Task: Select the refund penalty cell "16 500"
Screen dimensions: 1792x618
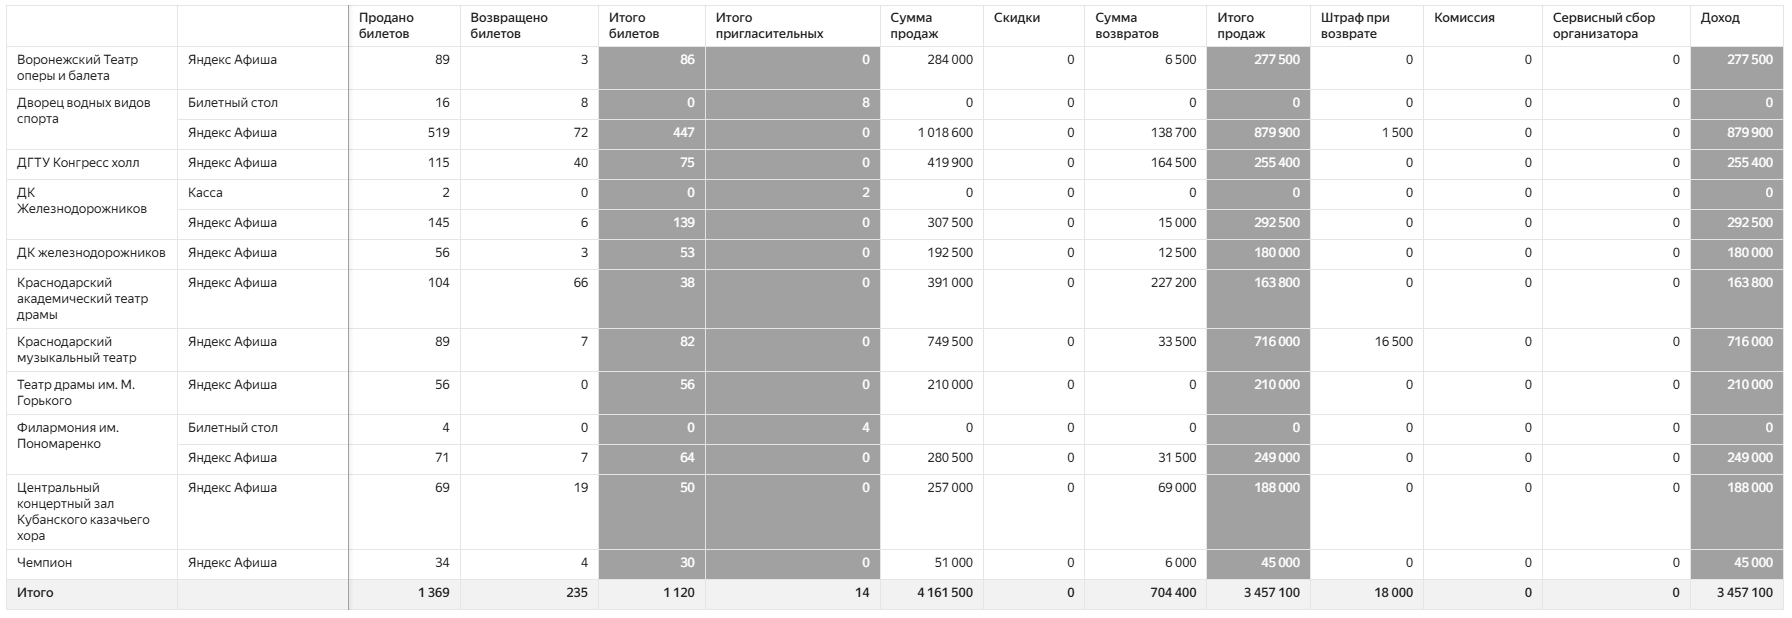Action: 1393,342
